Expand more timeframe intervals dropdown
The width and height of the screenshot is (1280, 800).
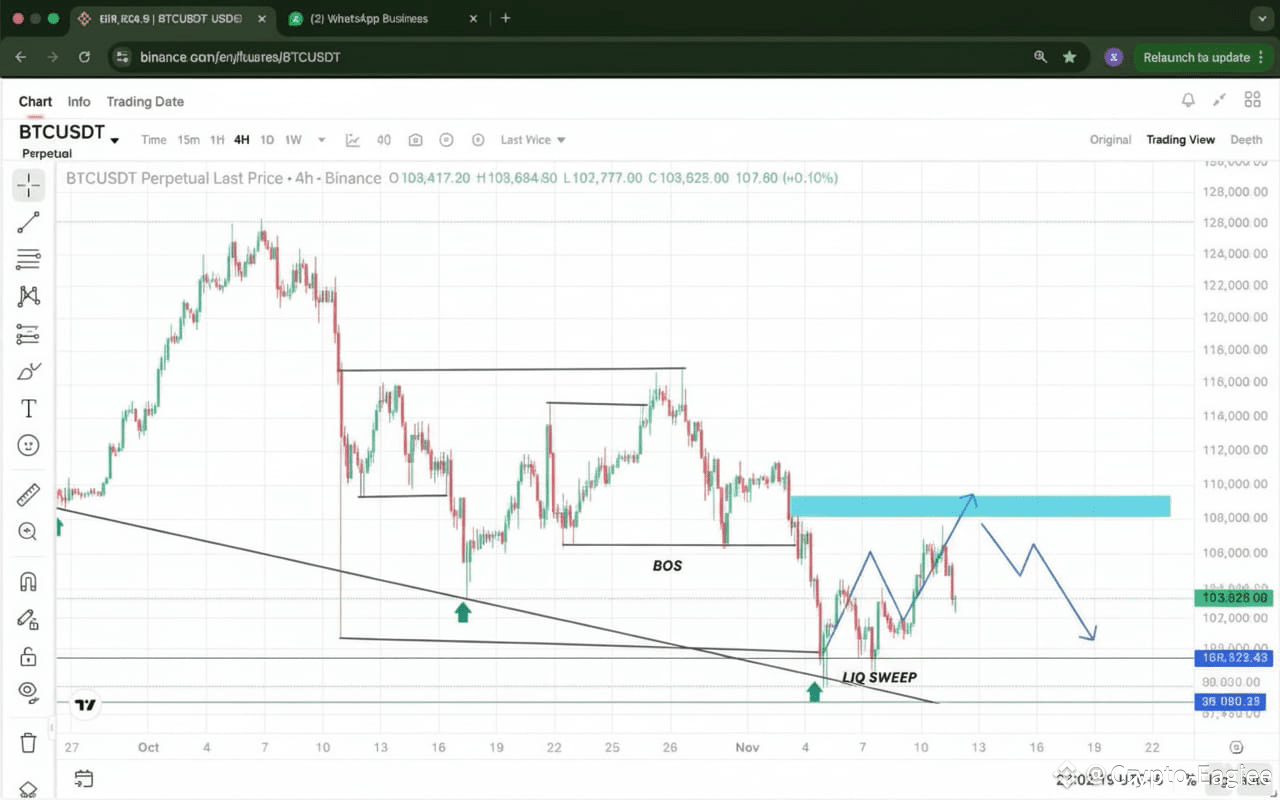pyautogui.click(x=321, y=140)
